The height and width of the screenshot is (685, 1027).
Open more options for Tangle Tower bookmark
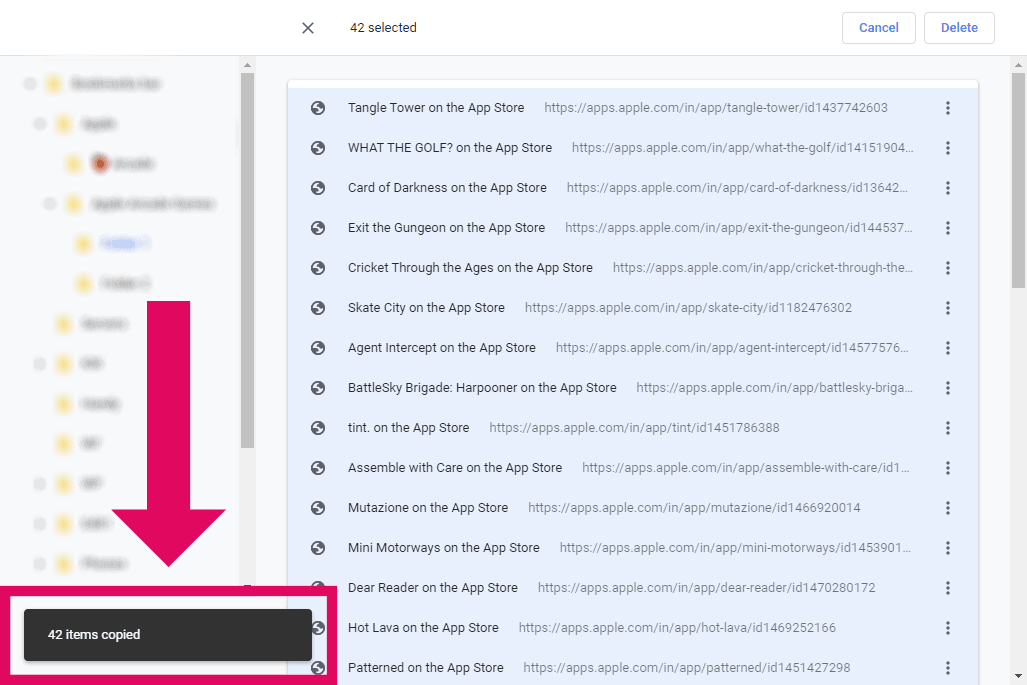(948, 108)
